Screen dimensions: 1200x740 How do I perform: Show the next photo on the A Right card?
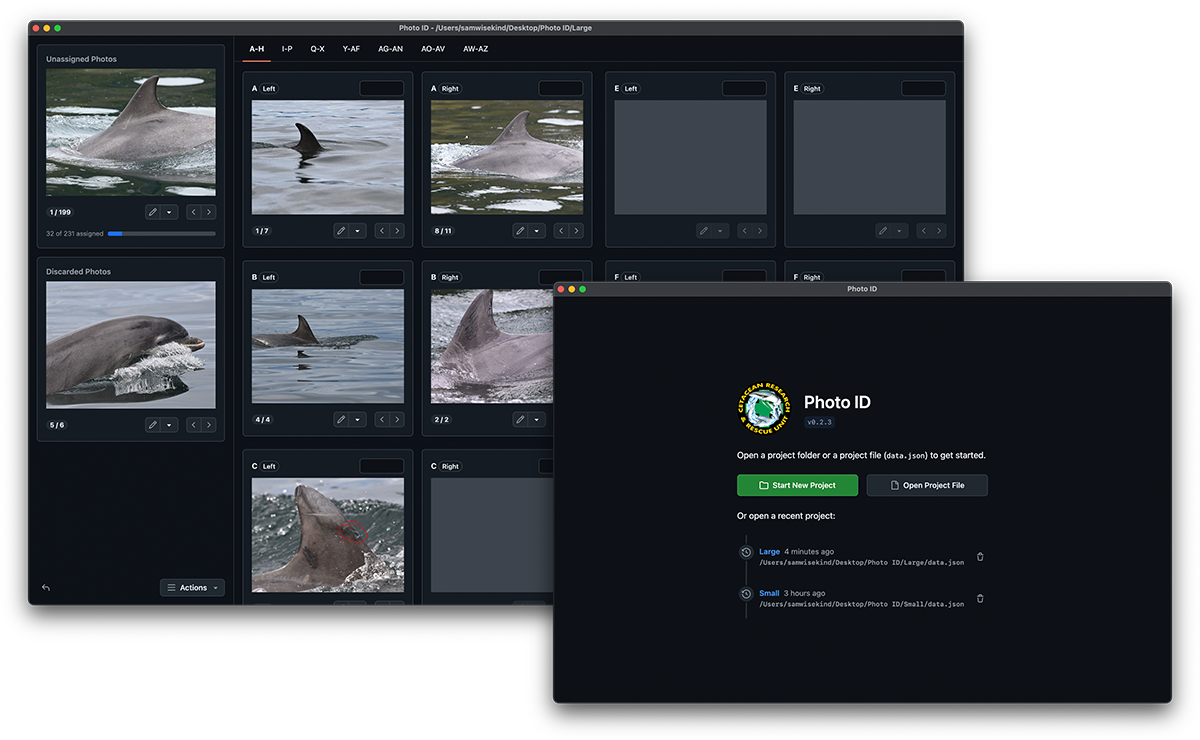(x=577, y=230)
